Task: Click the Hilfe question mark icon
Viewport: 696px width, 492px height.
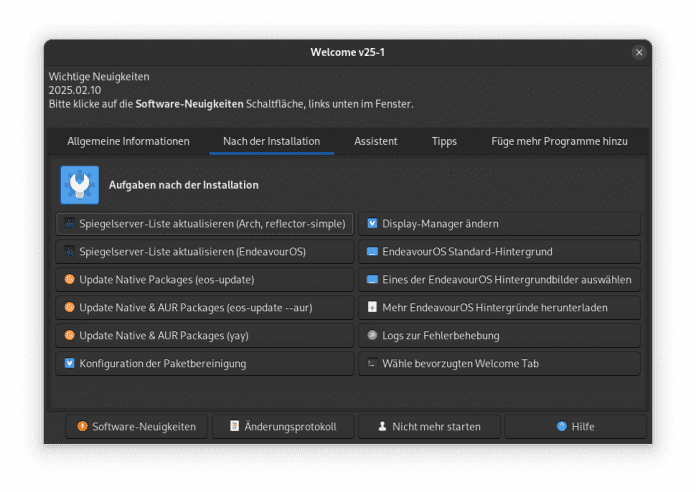Action: point(562,427)
